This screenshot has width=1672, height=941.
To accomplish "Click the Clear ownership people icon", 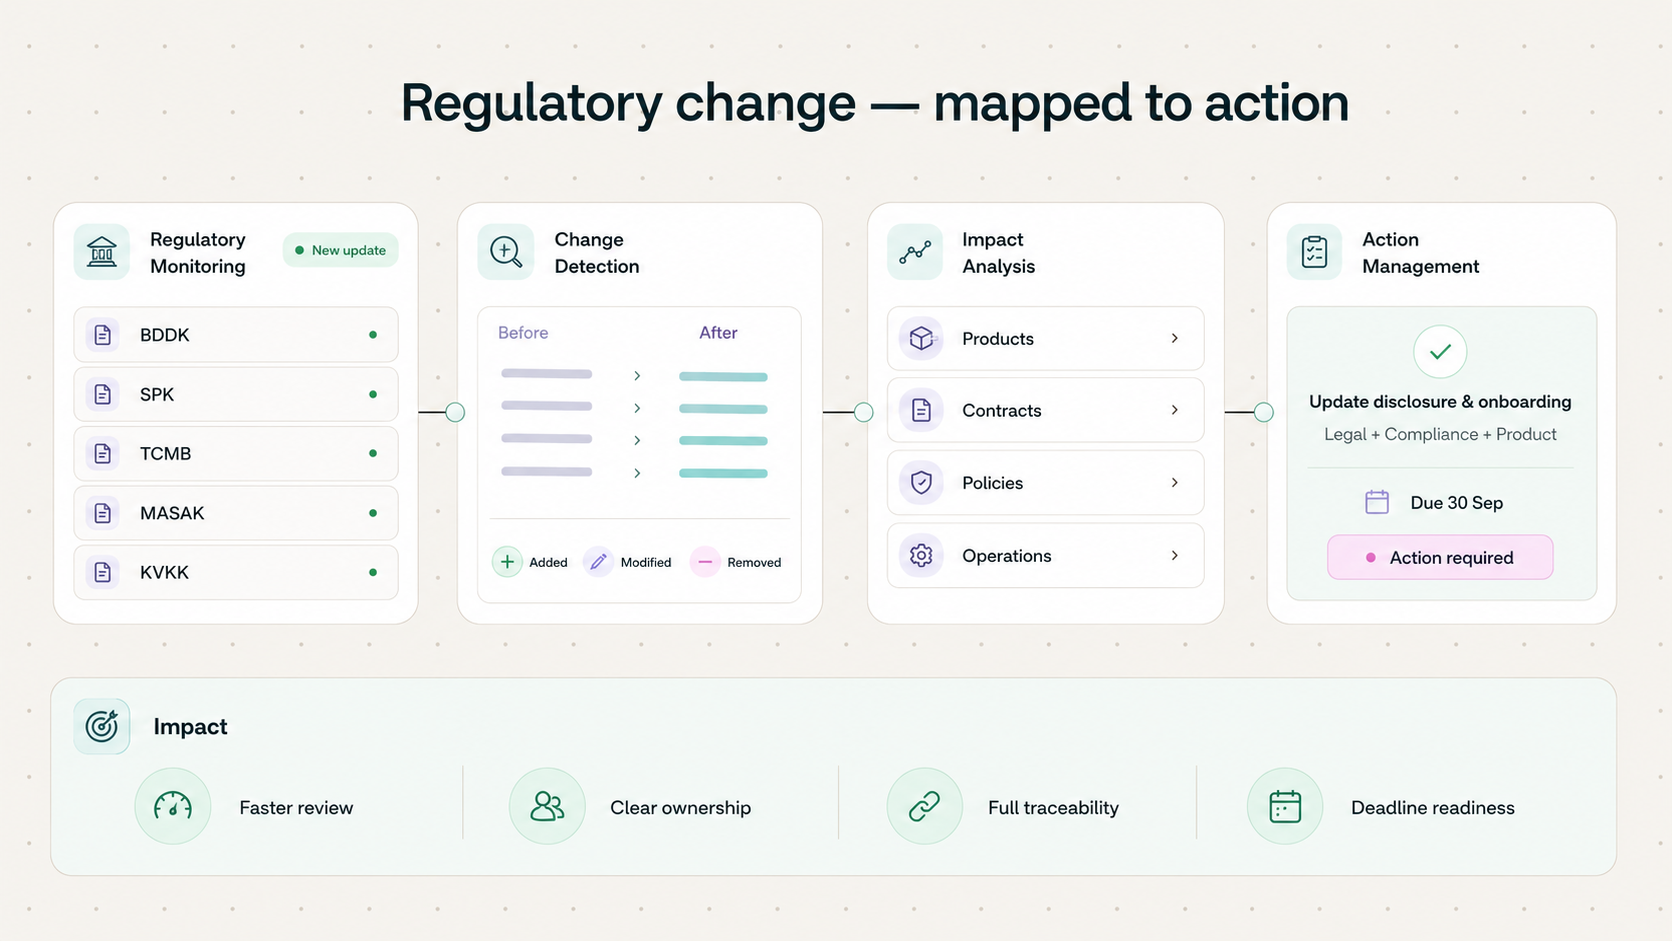I will [547, 806].
